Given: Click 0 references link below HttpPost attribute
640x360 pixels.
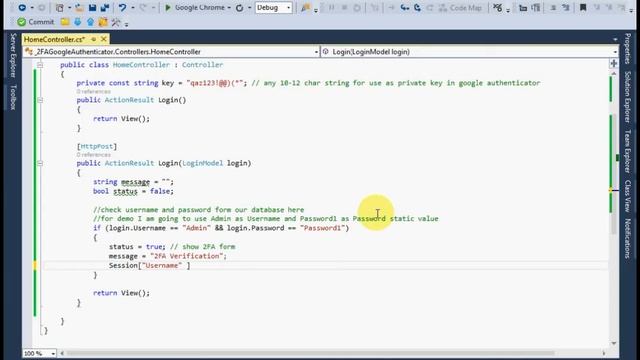Looking at the screenshot, I should (x=93, y=155).
